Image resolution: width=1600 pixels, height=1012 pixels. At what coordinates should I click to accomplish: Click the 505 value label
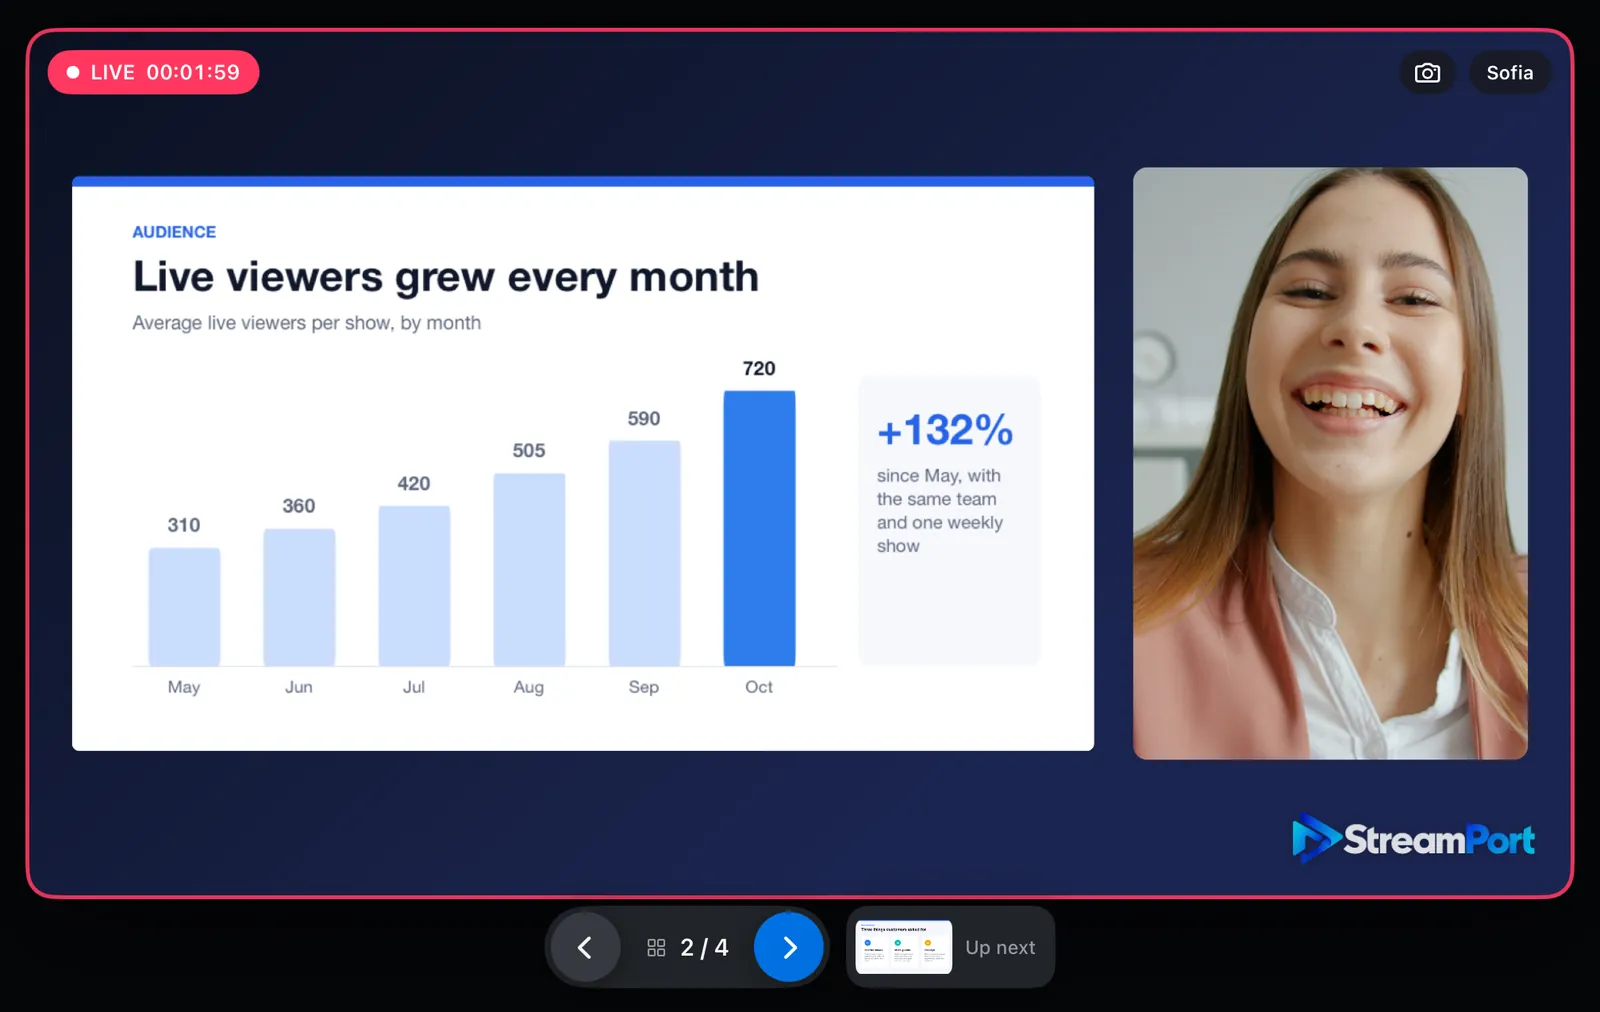[529, 450]
